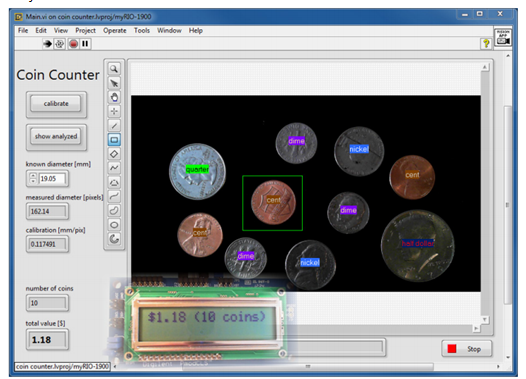Open the context help question mark
This screenshot has width=526, height=379.
click(x=485, y=43)
